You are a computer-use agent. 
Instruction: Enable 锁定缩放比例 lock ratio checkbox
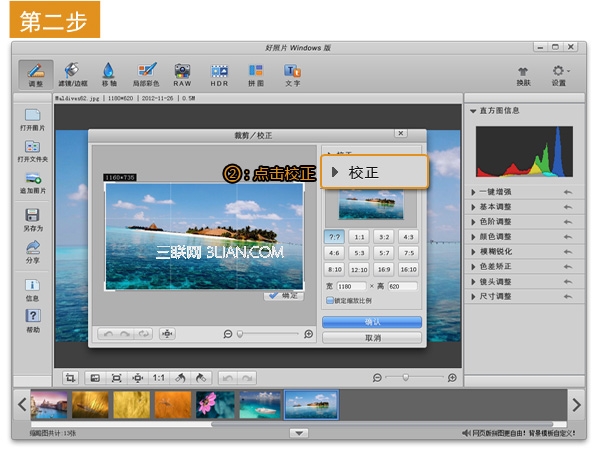(x=329, y=300)
